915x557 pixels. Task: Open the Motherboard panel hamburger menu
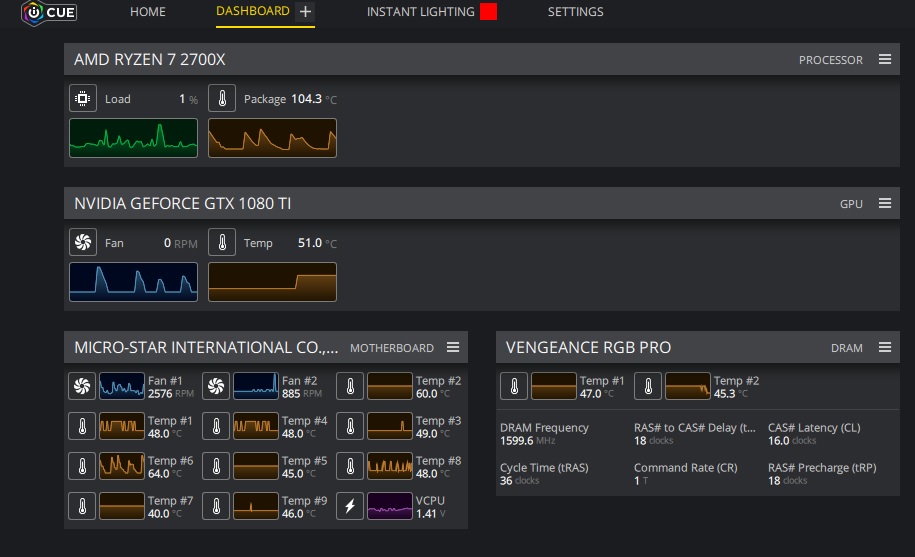[x=452, y=348]
